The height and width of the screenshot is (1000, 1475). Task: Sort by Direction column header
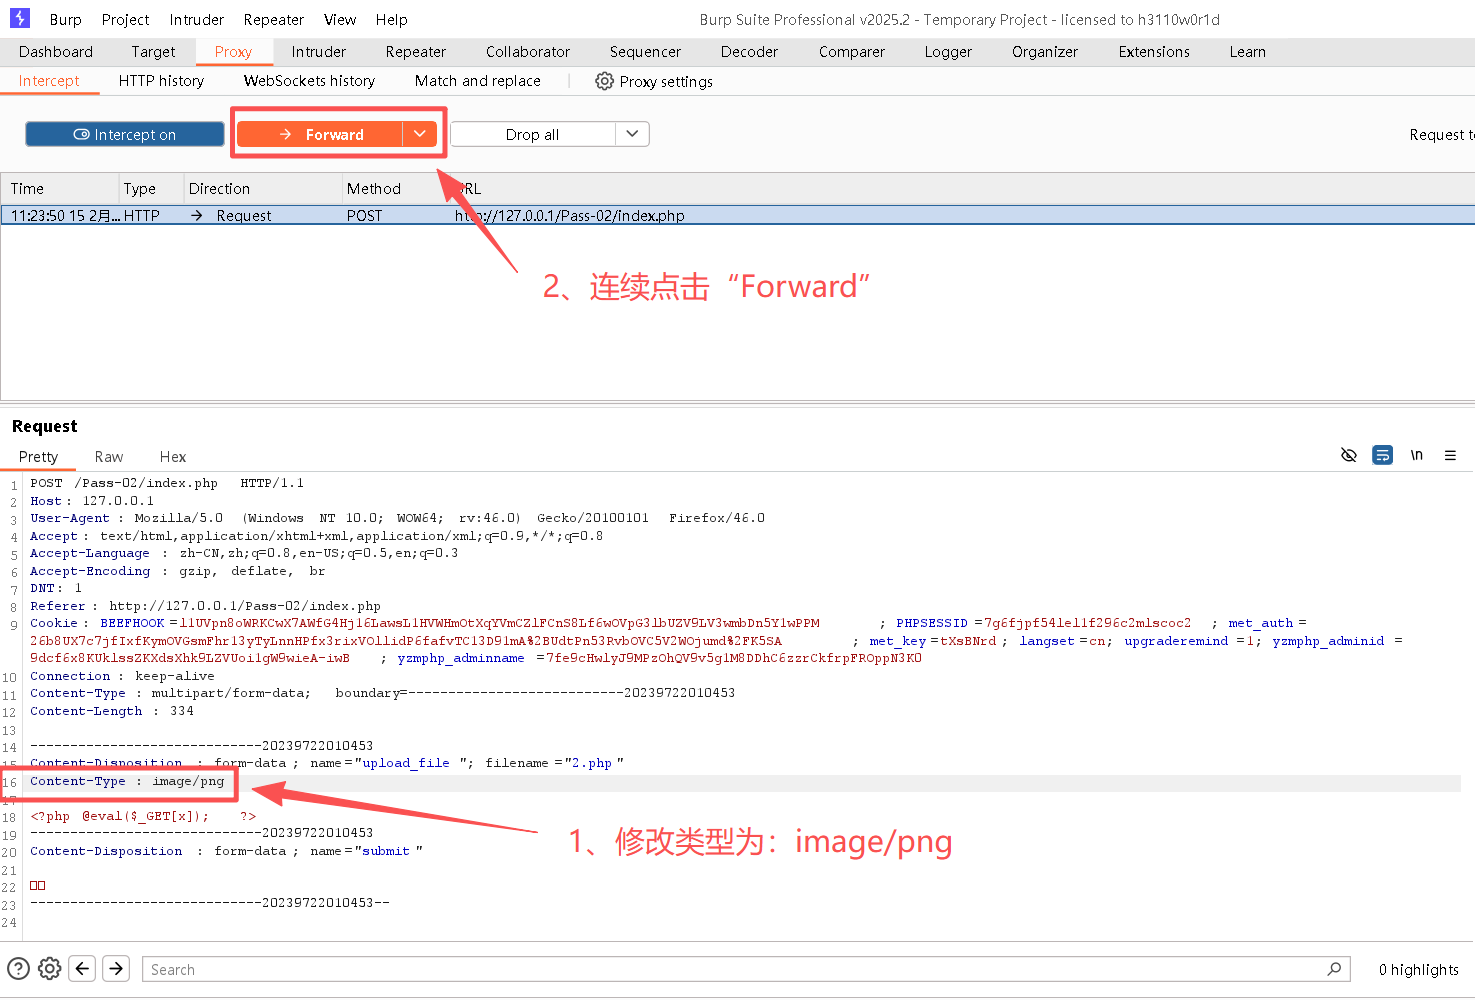(261, 188)
